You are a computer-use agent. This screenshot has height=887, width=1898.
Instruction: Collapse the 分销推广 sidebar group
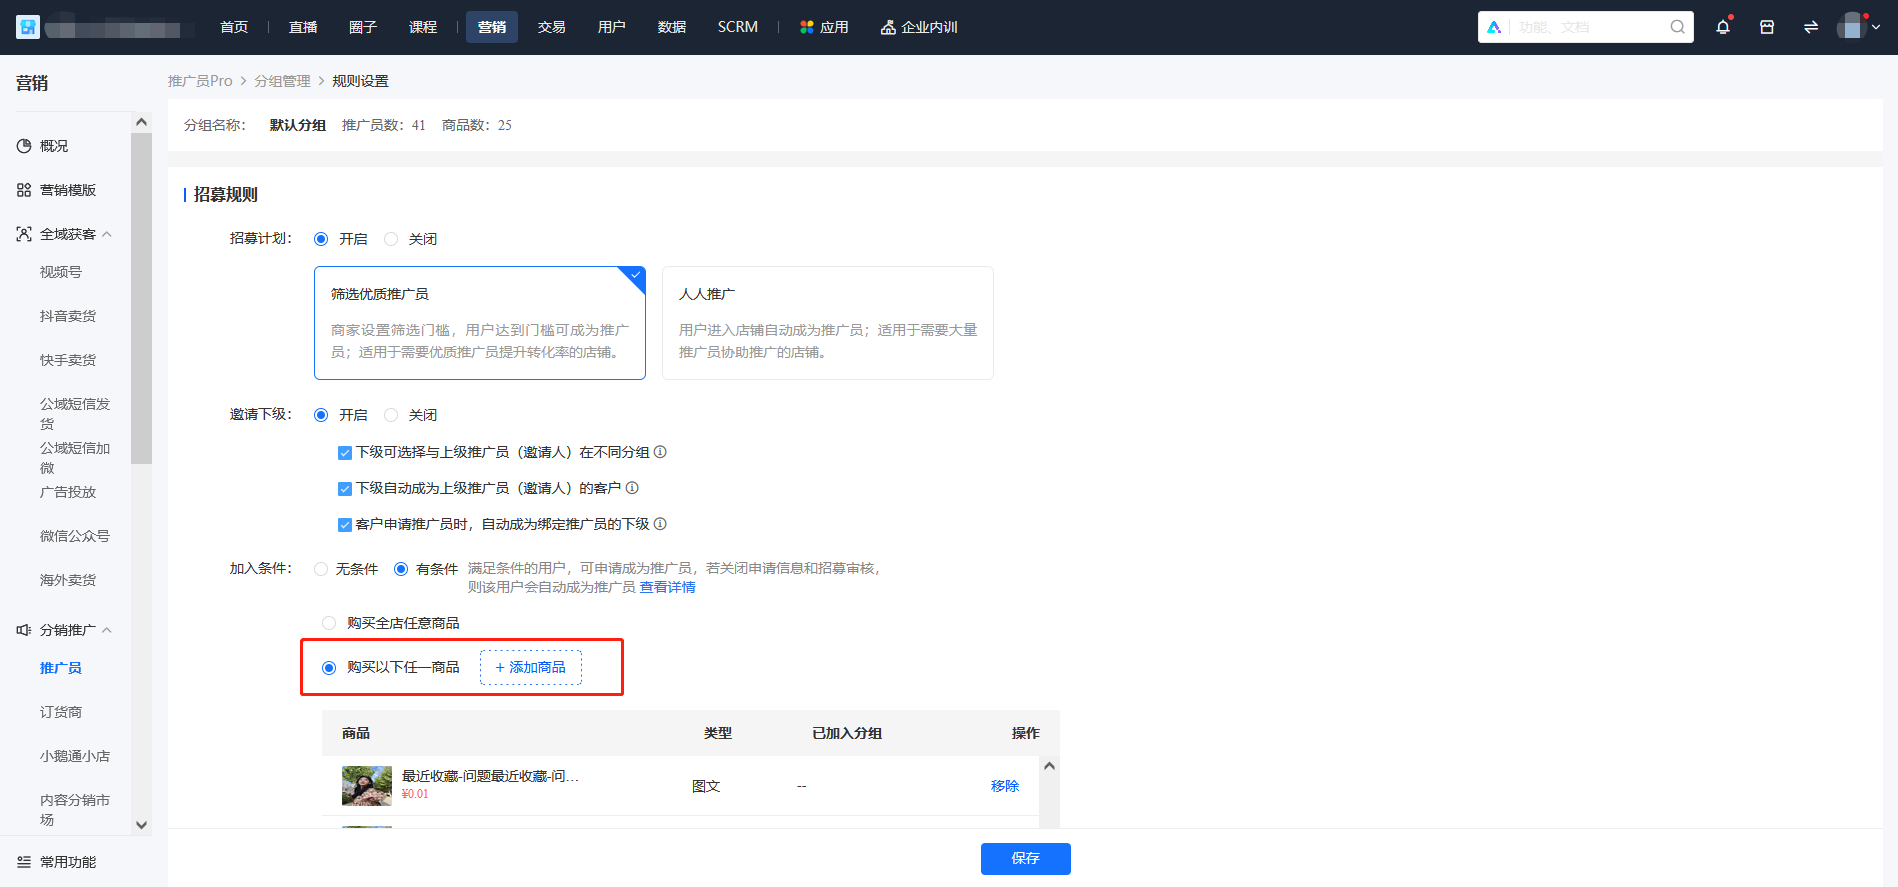pyautogui.click(x=107, y=630)
